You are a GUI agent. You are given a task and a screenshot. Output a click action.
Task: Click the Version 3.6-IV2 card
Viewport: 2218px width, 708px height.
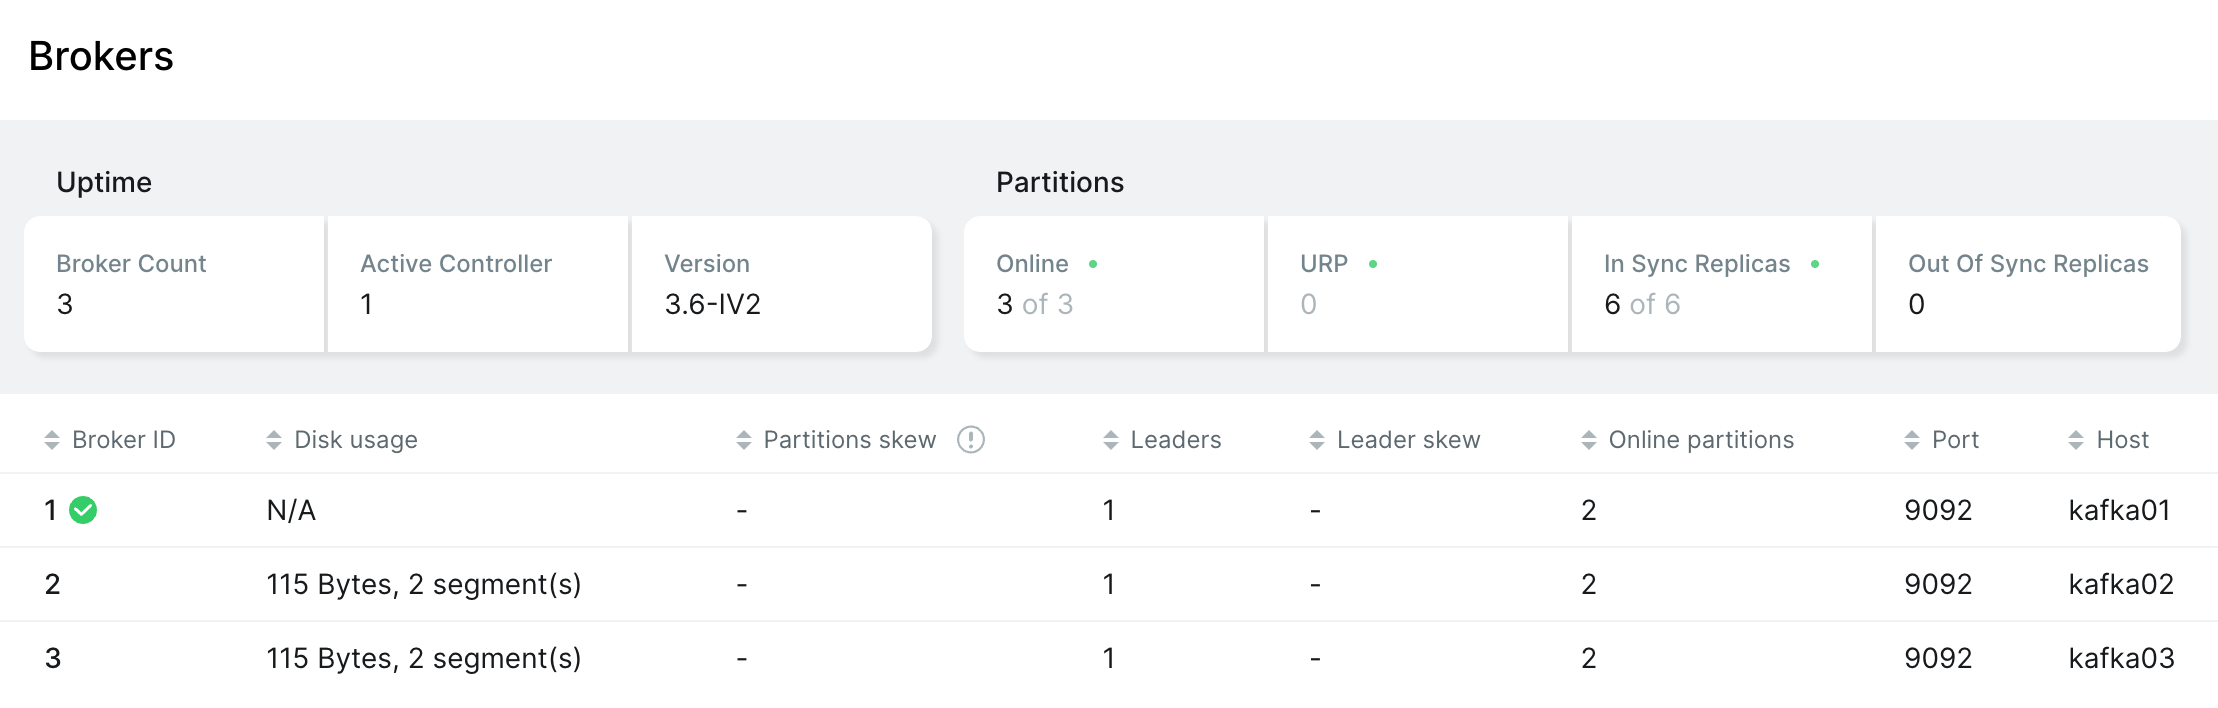pos(781,284)
